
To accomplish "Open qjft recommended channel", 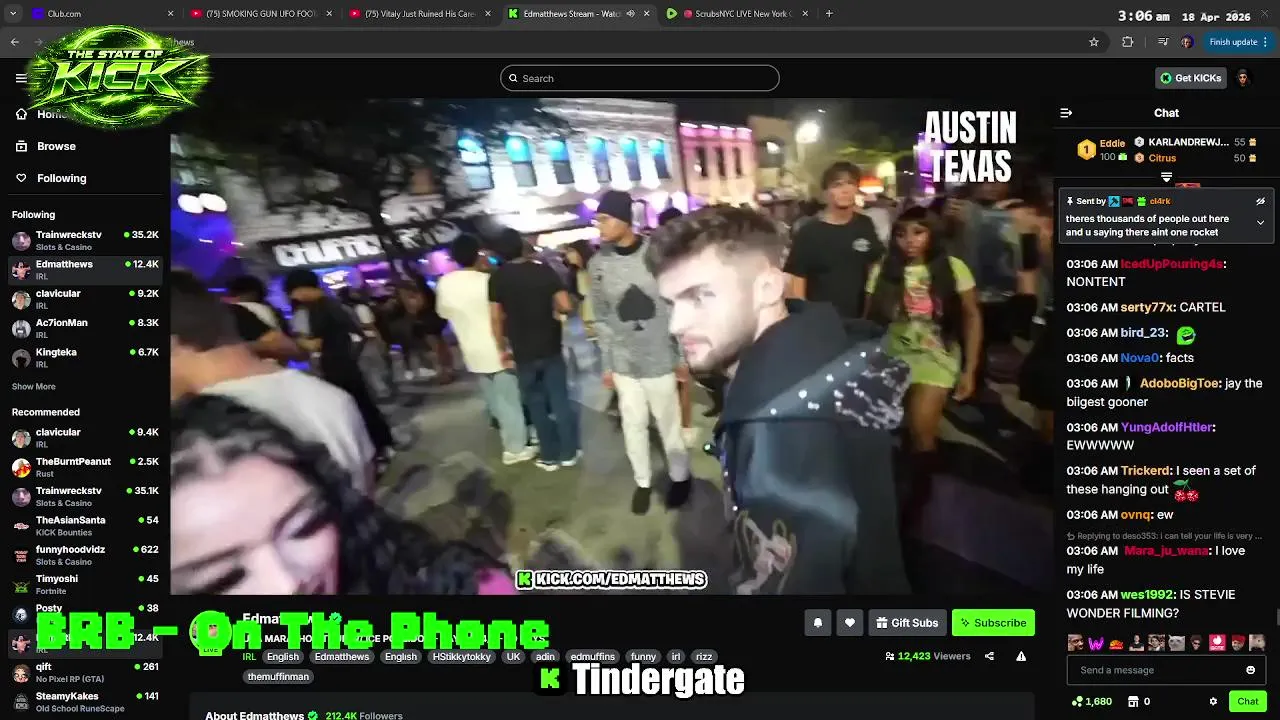I will [x=85, y=672].
